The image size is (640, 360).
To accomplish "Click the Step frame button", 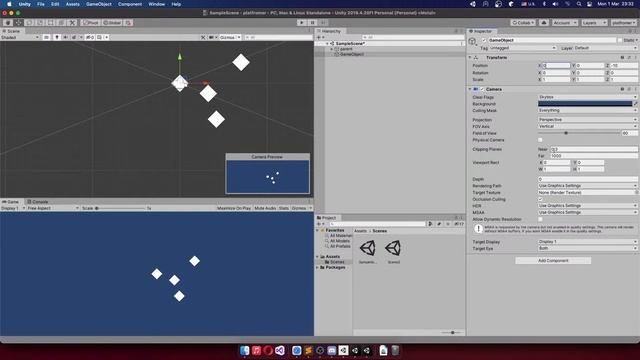I will coord(323,22).
